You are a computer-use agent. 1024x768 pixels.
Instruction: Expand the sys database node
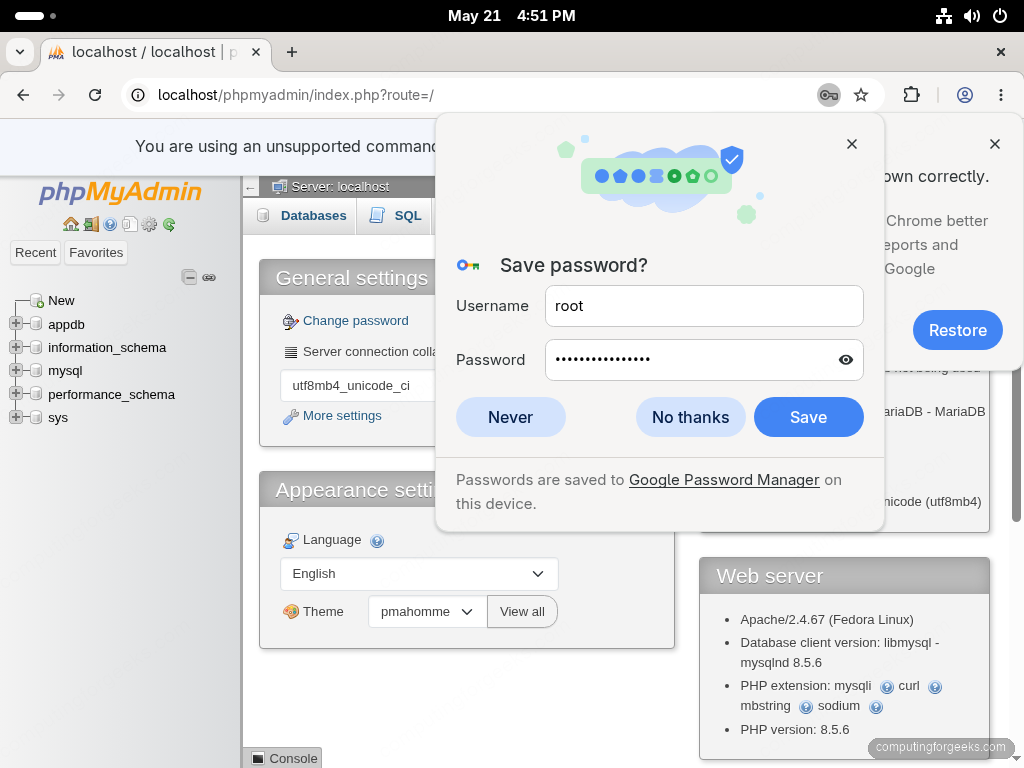pyautogui.click(x=16, y=417)
